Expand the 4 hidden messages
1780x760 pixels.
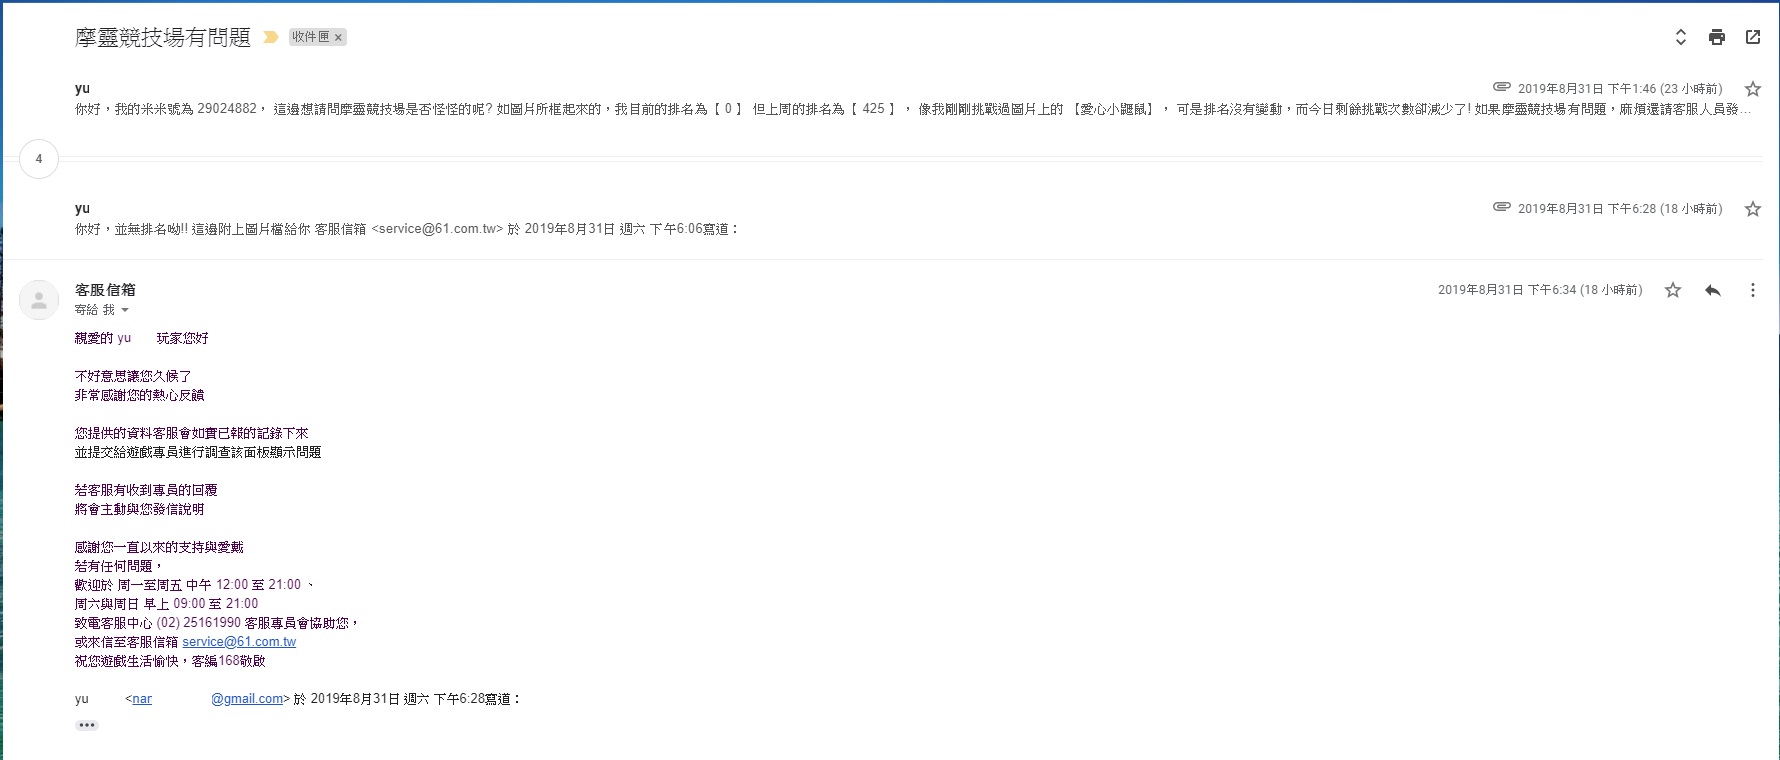click(x=39, y=159)
